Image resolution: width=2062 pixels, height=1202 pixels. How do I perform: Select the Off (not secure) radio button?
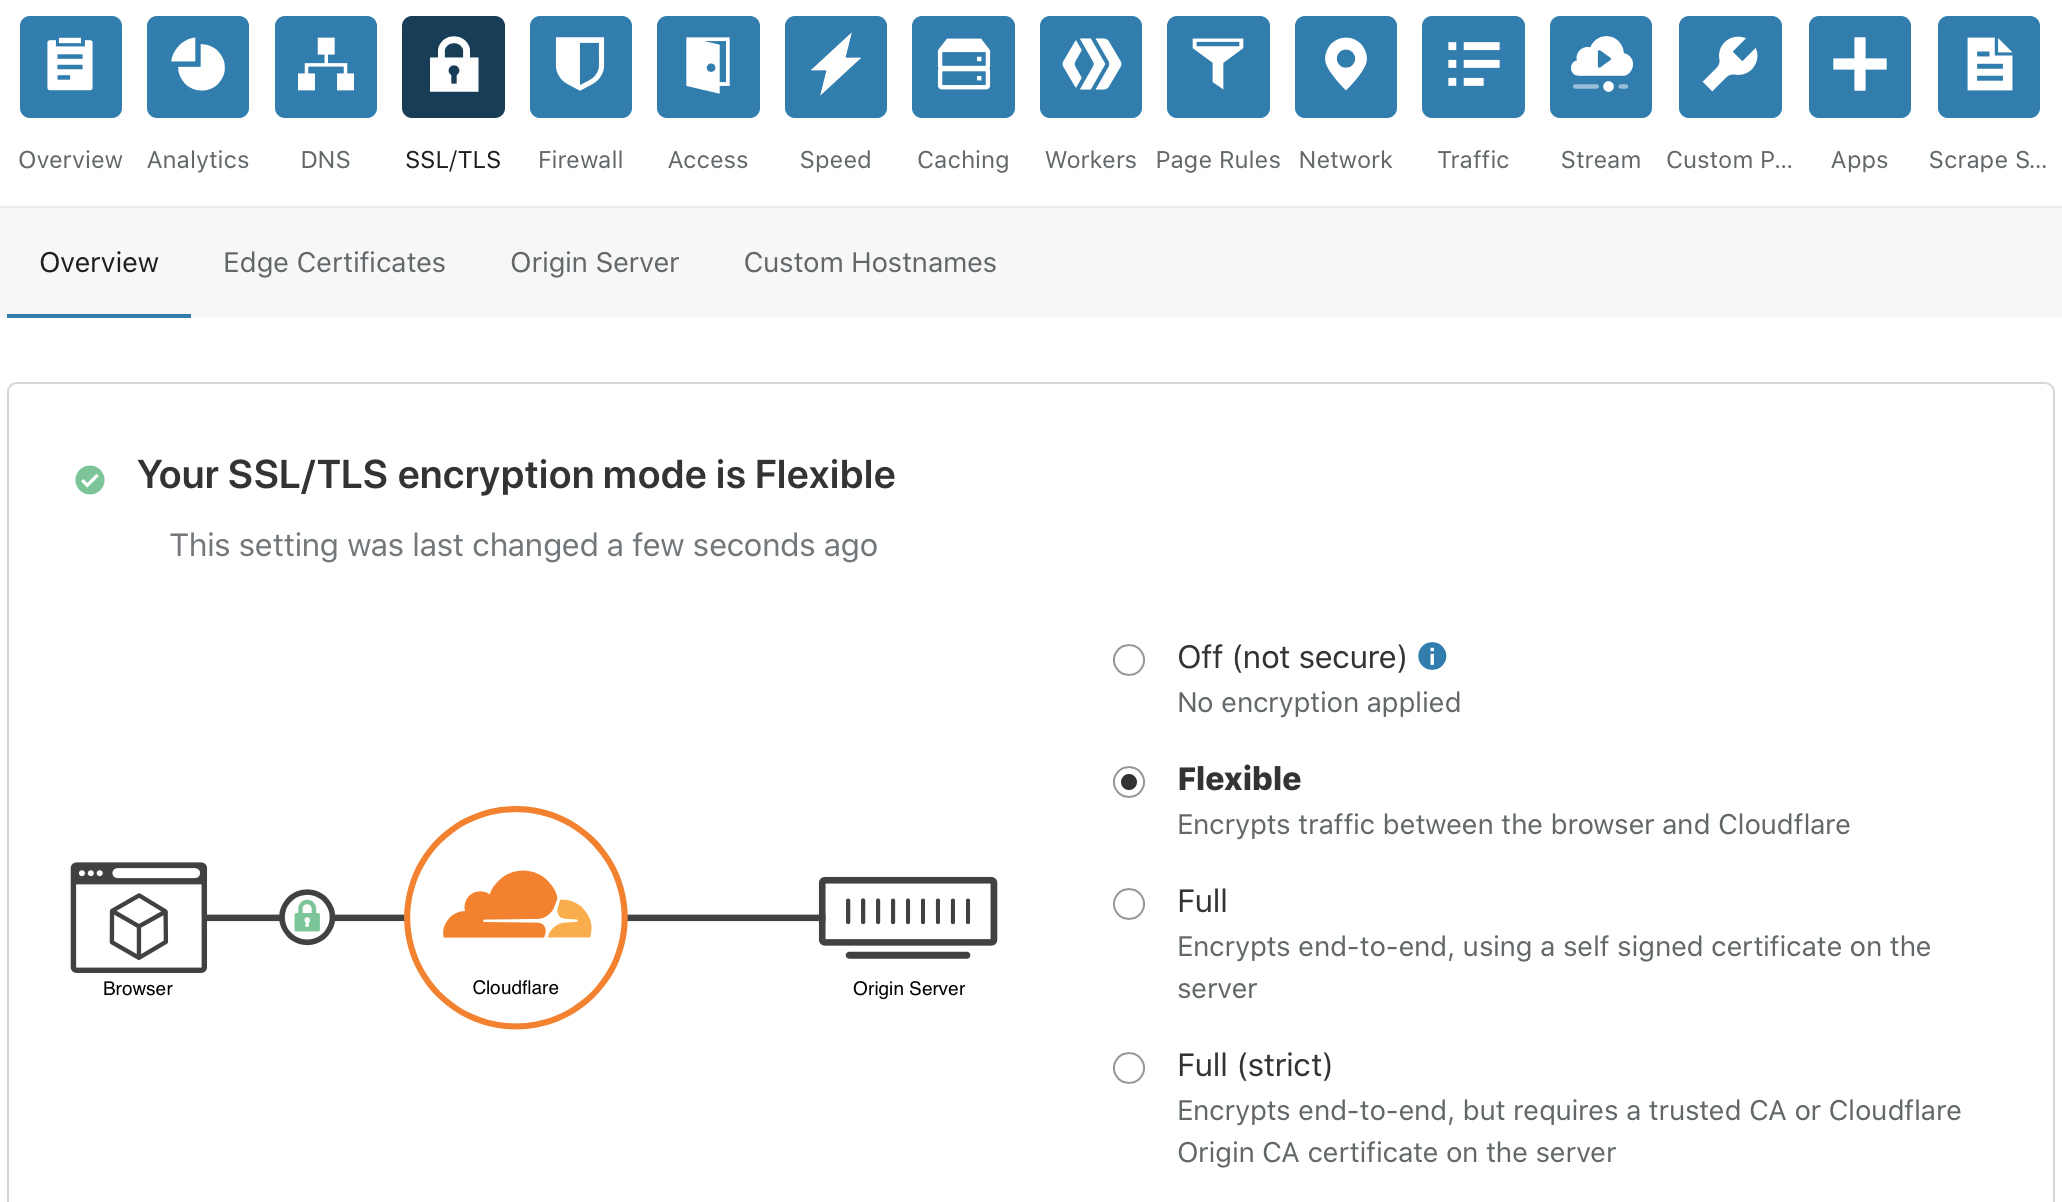[1129, 660]
